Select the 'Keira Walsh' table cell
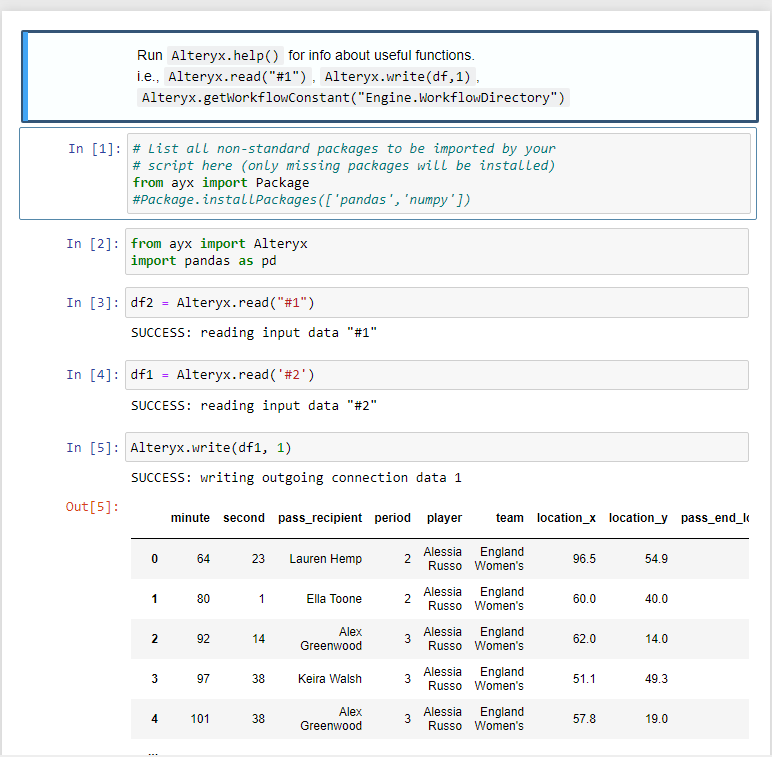772x757 pixels. pyautogui.click(x=330, y=679)
